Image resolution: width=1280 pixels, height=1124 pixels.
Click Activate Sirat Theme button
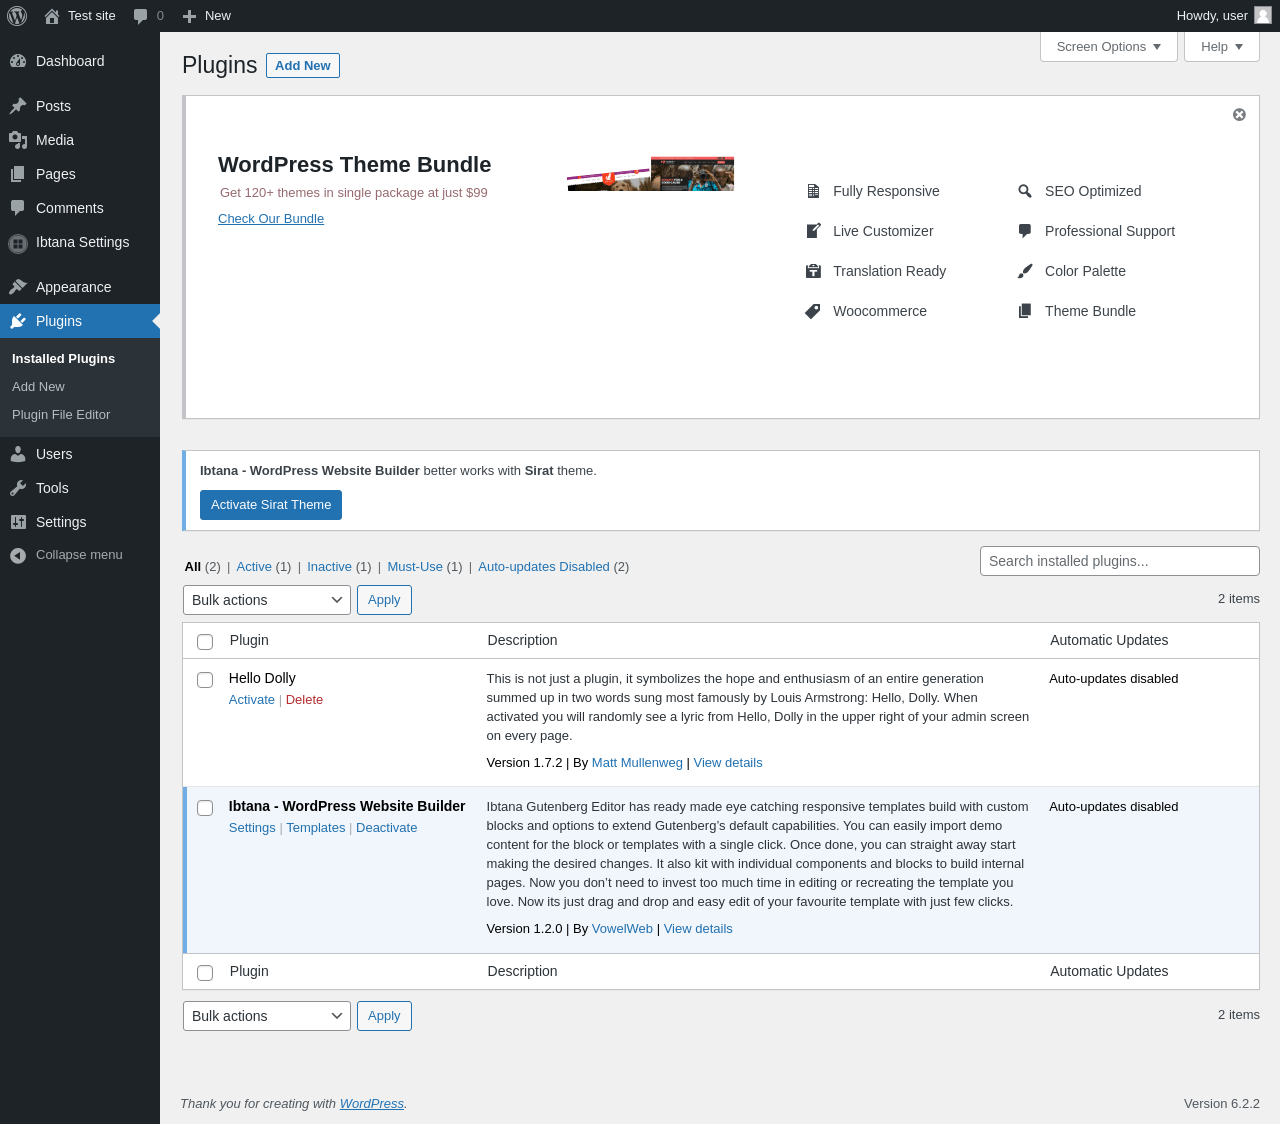pyautogui.click(x=271, y=505)
